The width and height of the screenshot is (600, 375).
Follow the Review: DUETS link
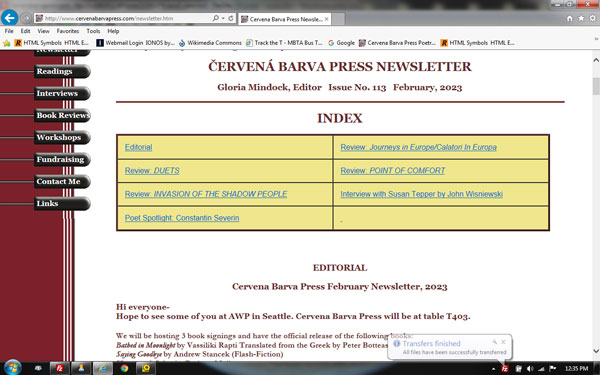[152, 171]
